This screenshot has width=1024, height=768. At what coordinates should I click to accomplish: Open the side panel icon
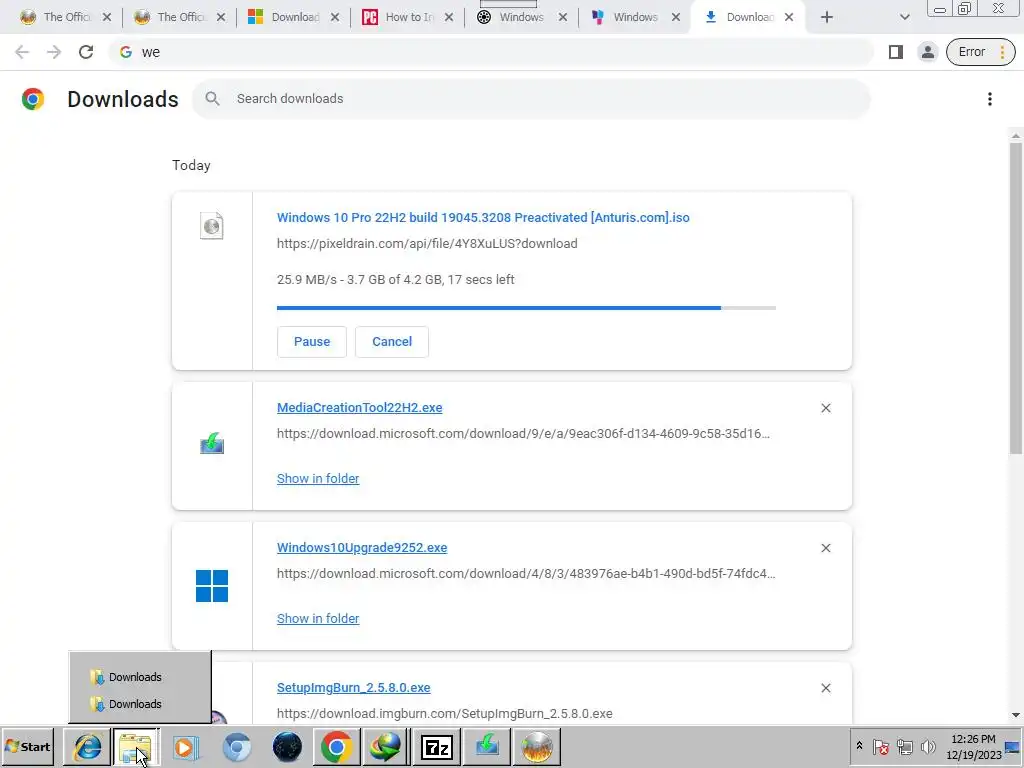point(895,52)
